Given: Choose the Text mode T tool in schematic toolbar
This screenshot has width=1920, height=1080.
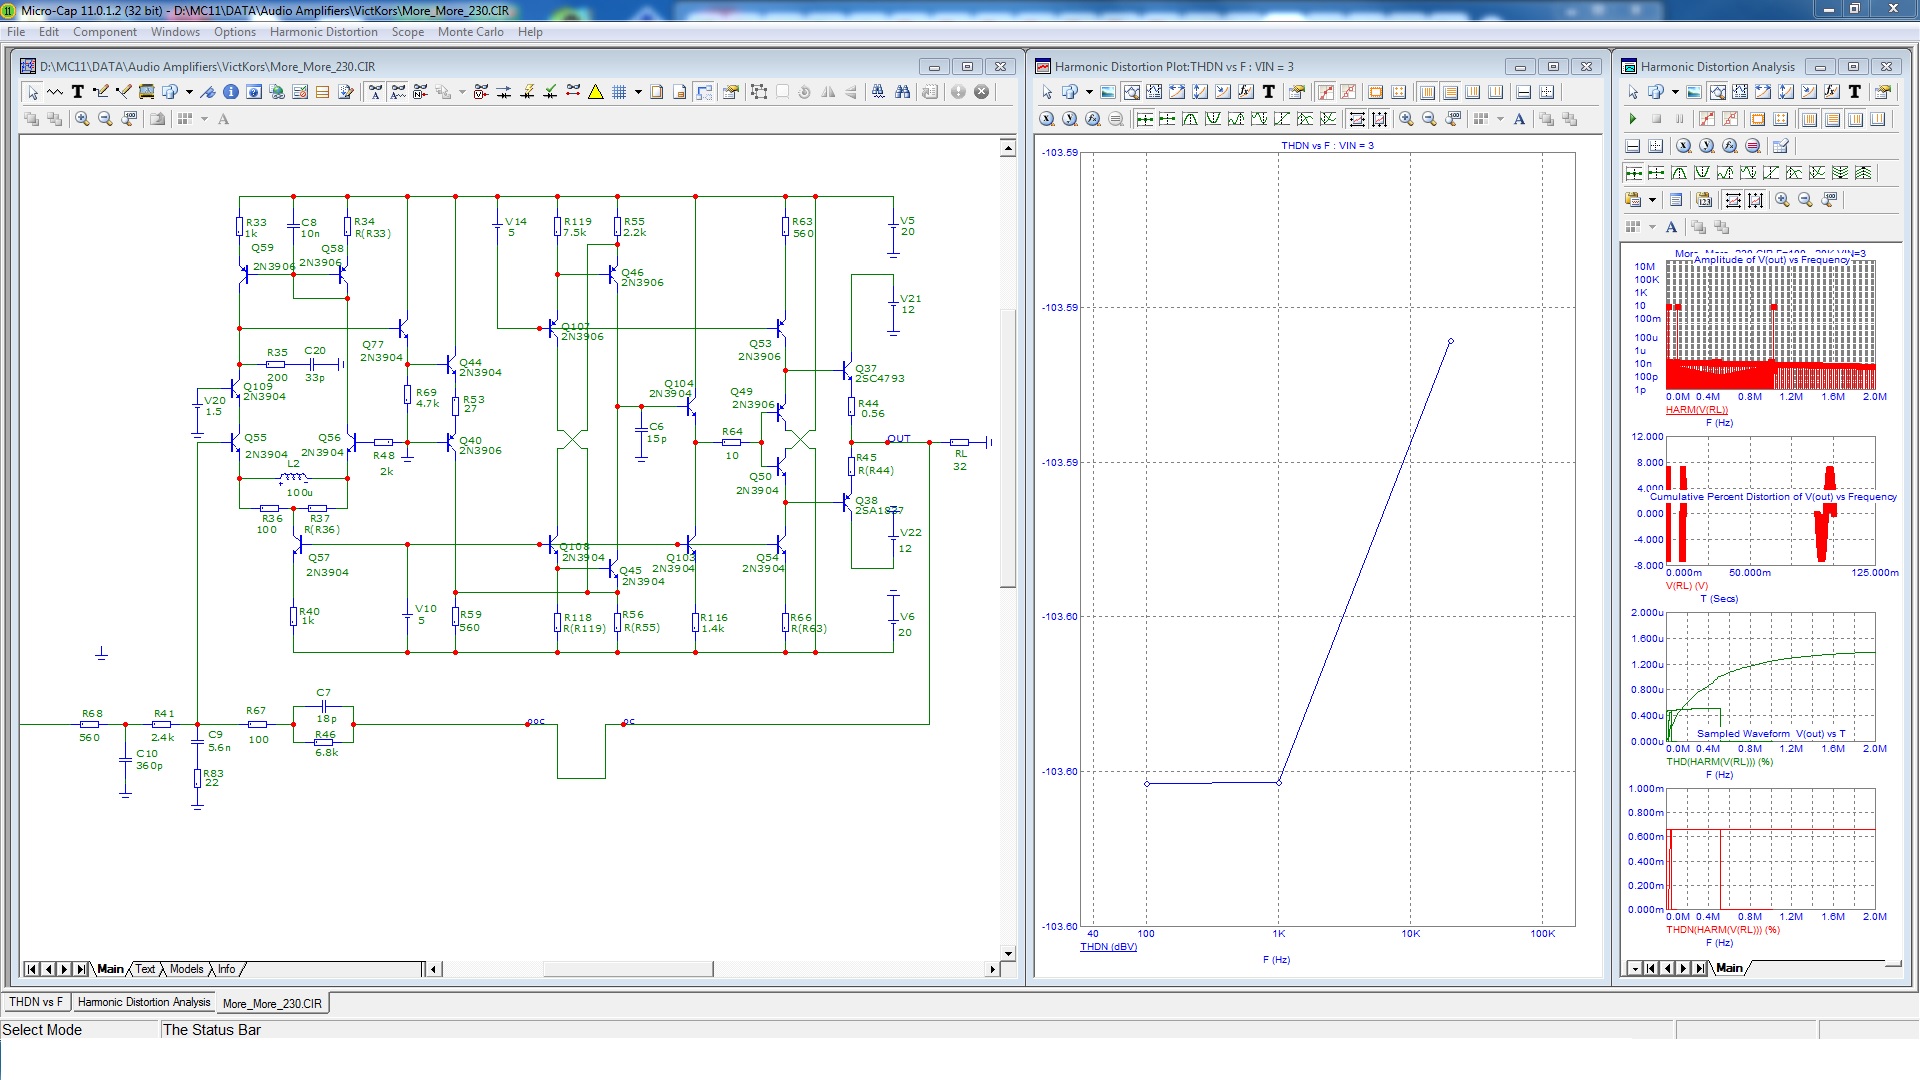Looking at the screenshot, I should tap(78, 92).
